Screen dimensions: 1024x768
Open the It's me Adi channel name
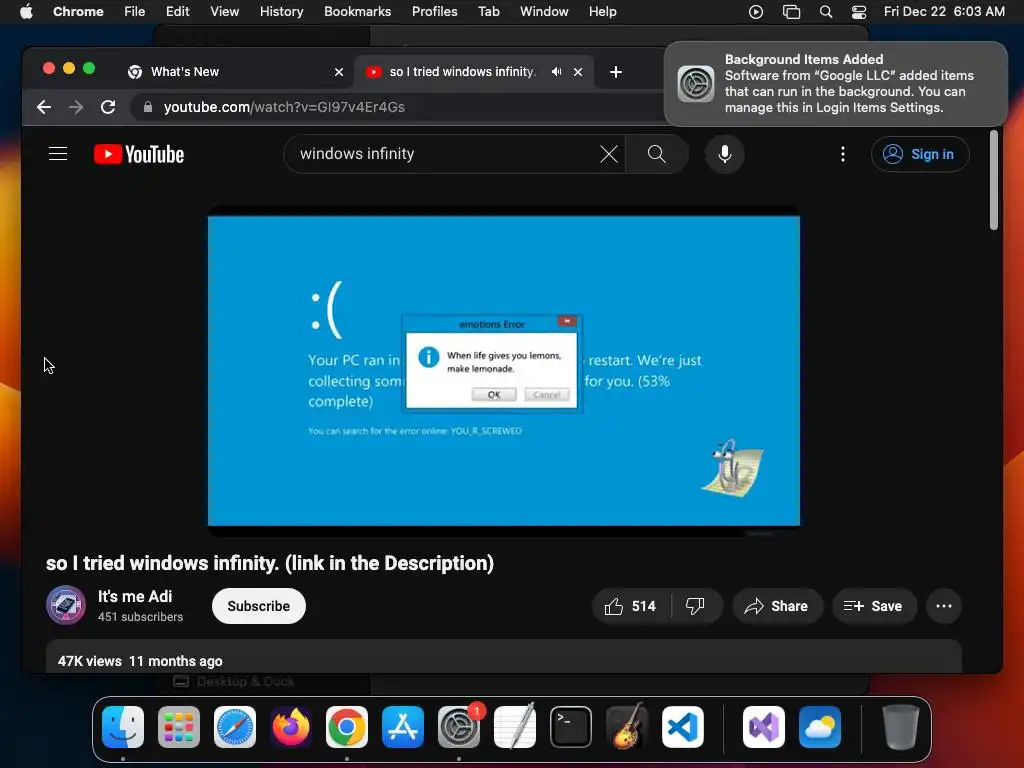pos(135,596)
